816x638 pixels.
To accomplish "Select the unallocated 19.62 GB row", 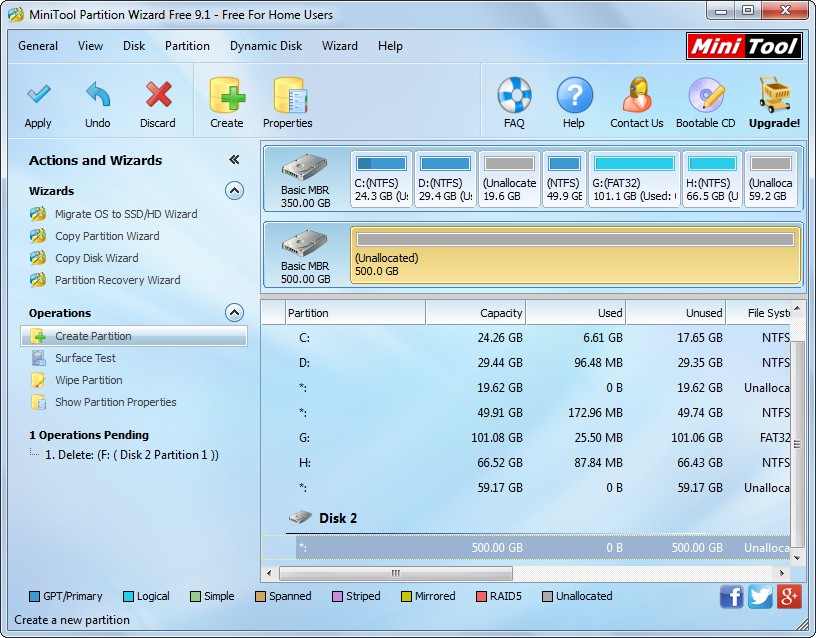I will tap(526, 388).
